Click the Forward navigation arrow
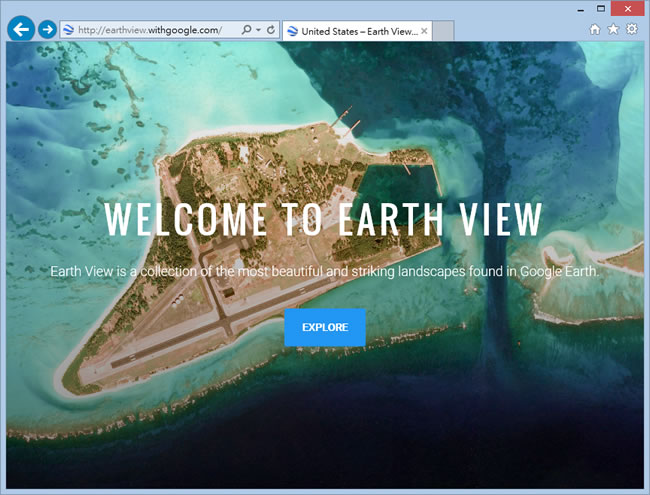Viewport: 650px width, 495px height. pos(47,30)
